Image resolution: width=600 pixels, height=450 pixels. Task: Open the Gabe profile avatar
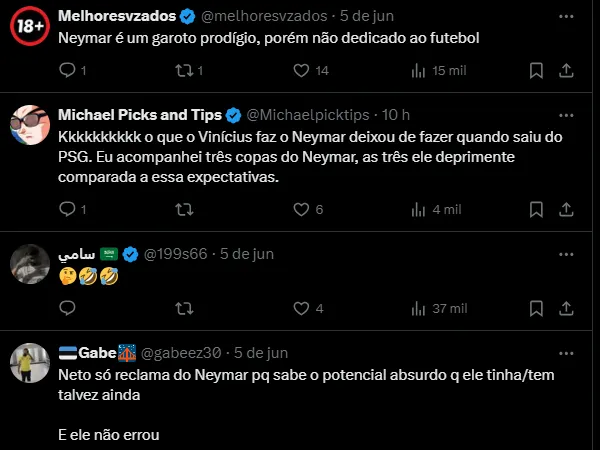30,362
